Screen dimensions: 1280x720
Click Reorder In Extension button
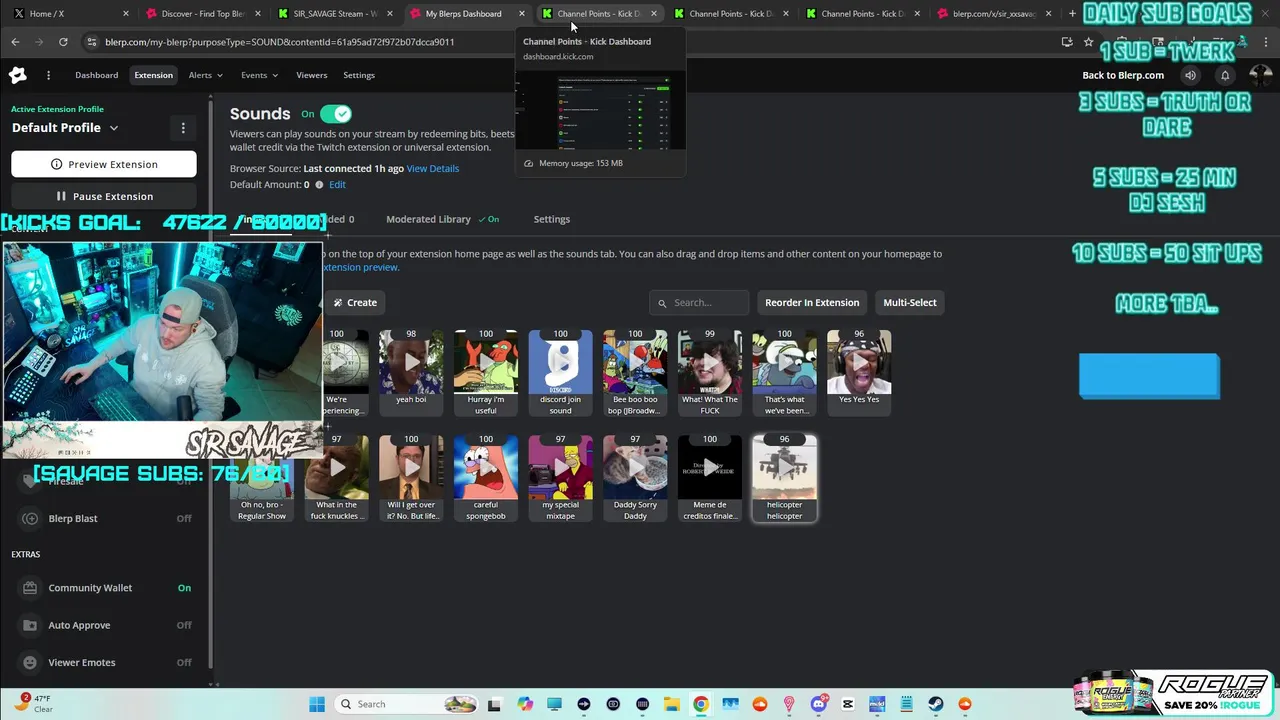coord(812,302)
